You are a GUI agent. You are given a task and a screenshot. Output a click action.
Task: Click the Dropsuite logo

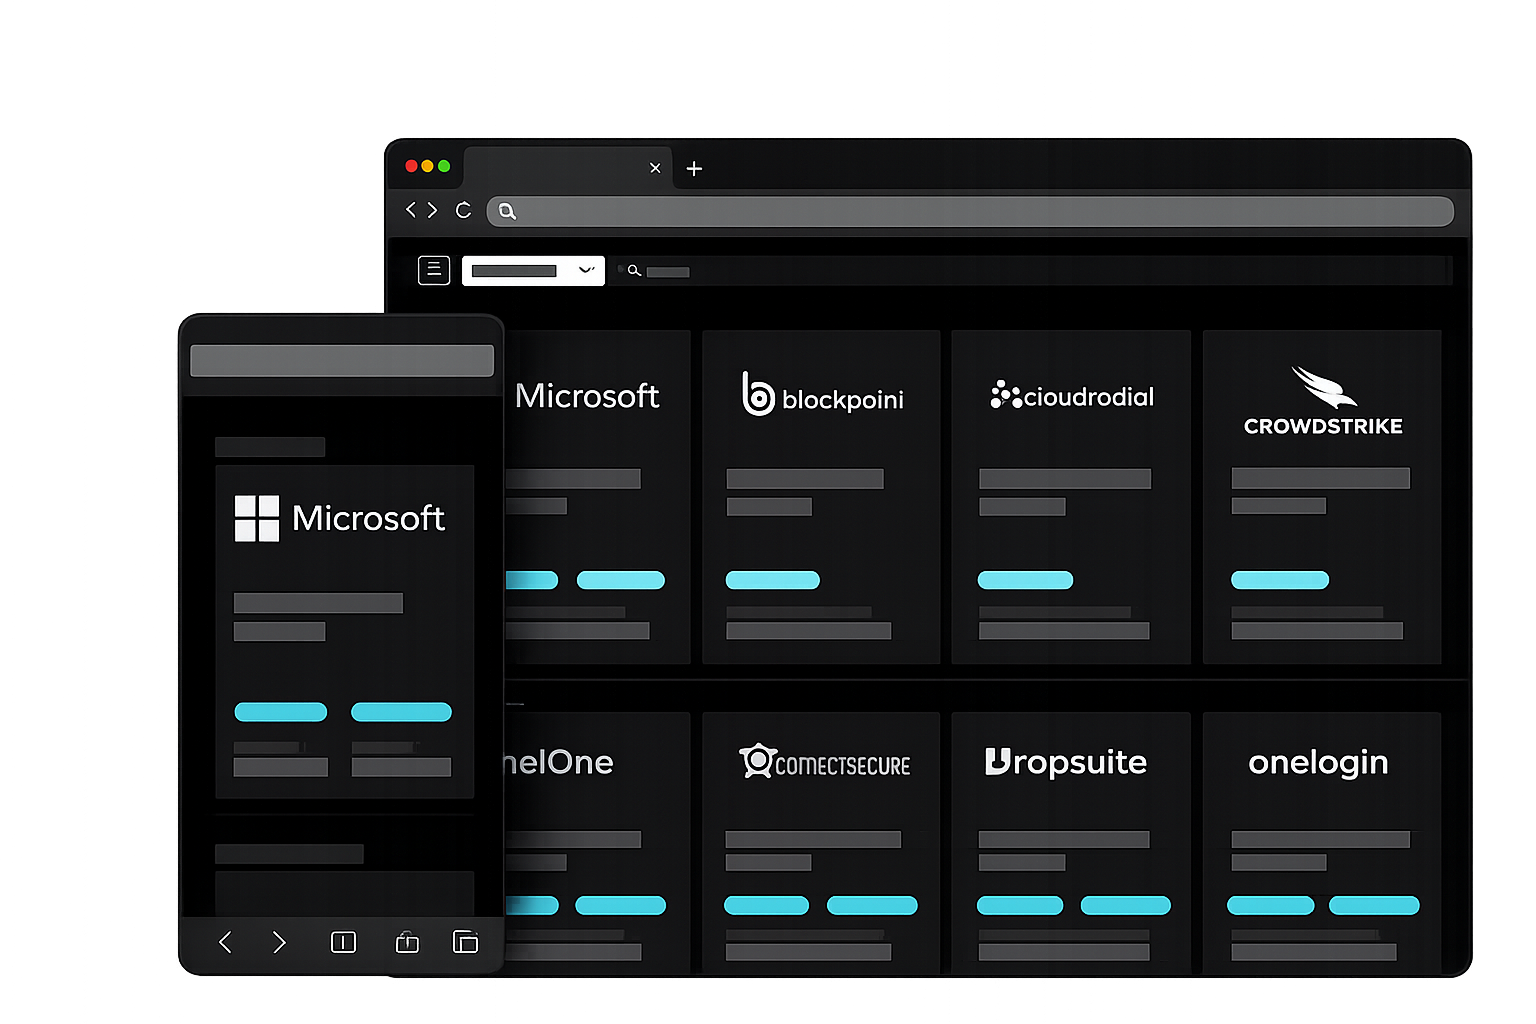(x=1066, y=762)
